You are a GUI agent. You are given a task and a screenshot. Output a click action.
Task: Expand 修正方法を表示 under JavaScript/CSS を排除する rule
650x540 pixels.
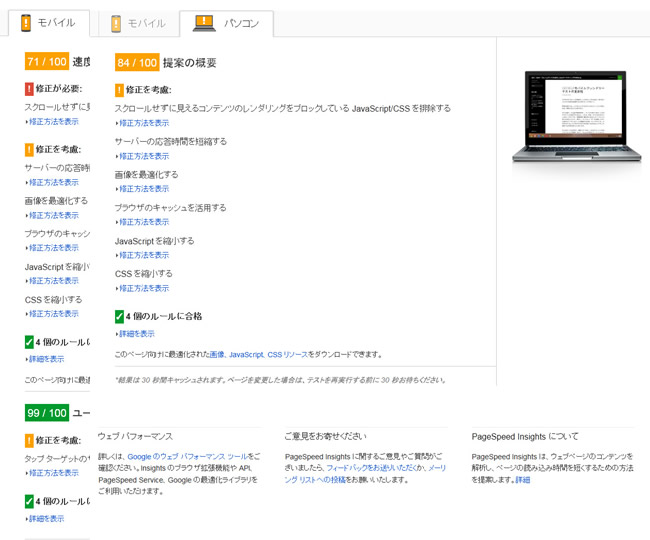pyautogui.click(x=143, y=123)
